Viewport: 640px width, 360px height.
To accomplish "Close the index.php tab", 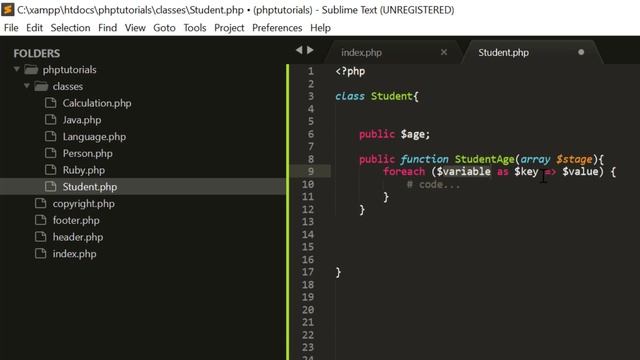I will click(x=444, y=52).
